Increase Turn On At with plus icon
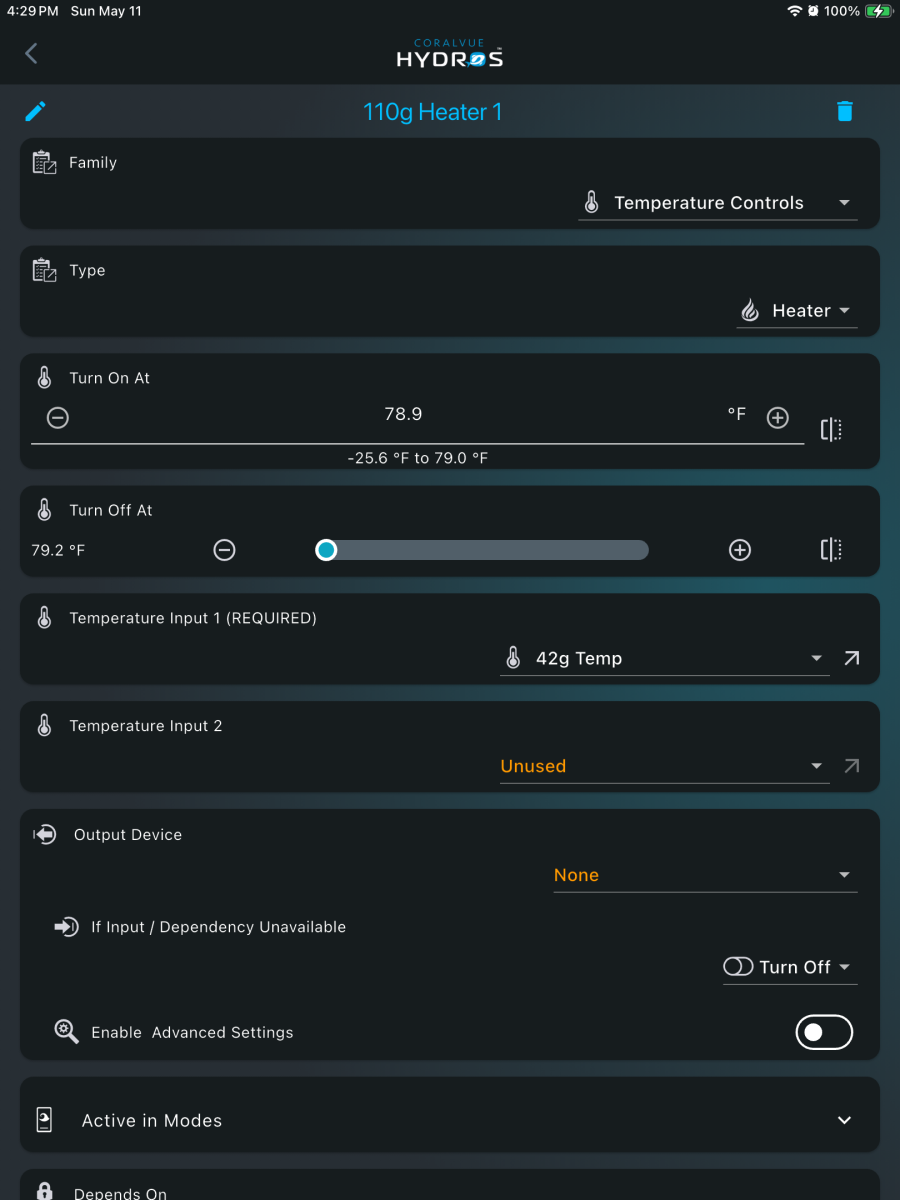 pyautogui.click(x=778, y=418)
